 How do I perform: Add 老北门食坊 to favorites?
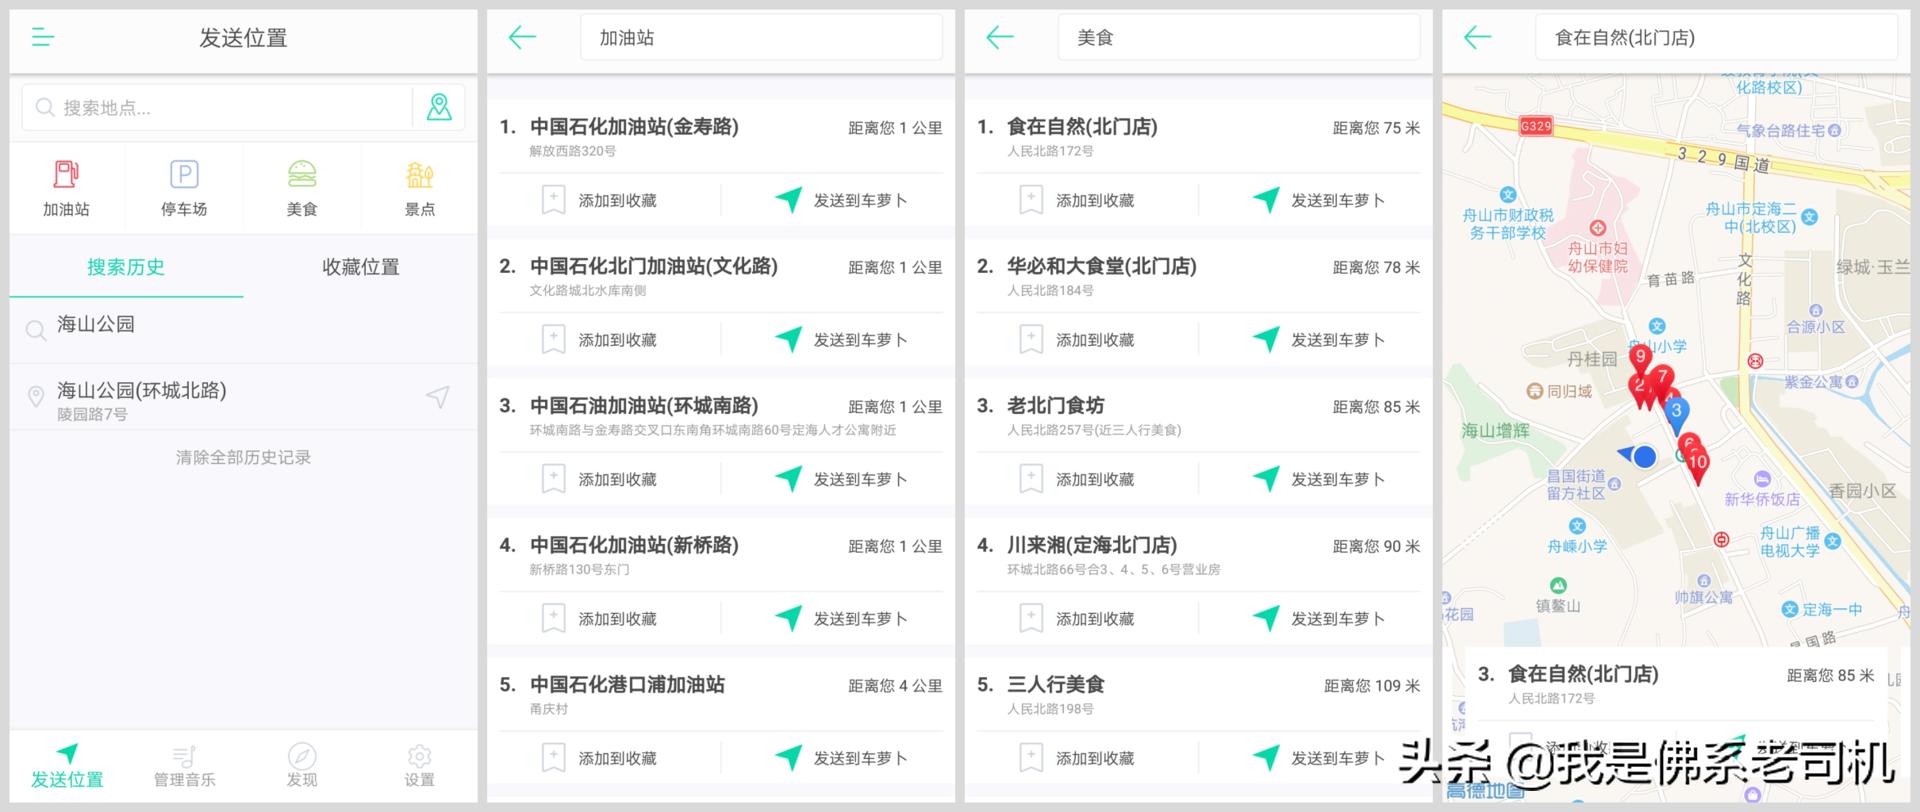pos(1076,479)
